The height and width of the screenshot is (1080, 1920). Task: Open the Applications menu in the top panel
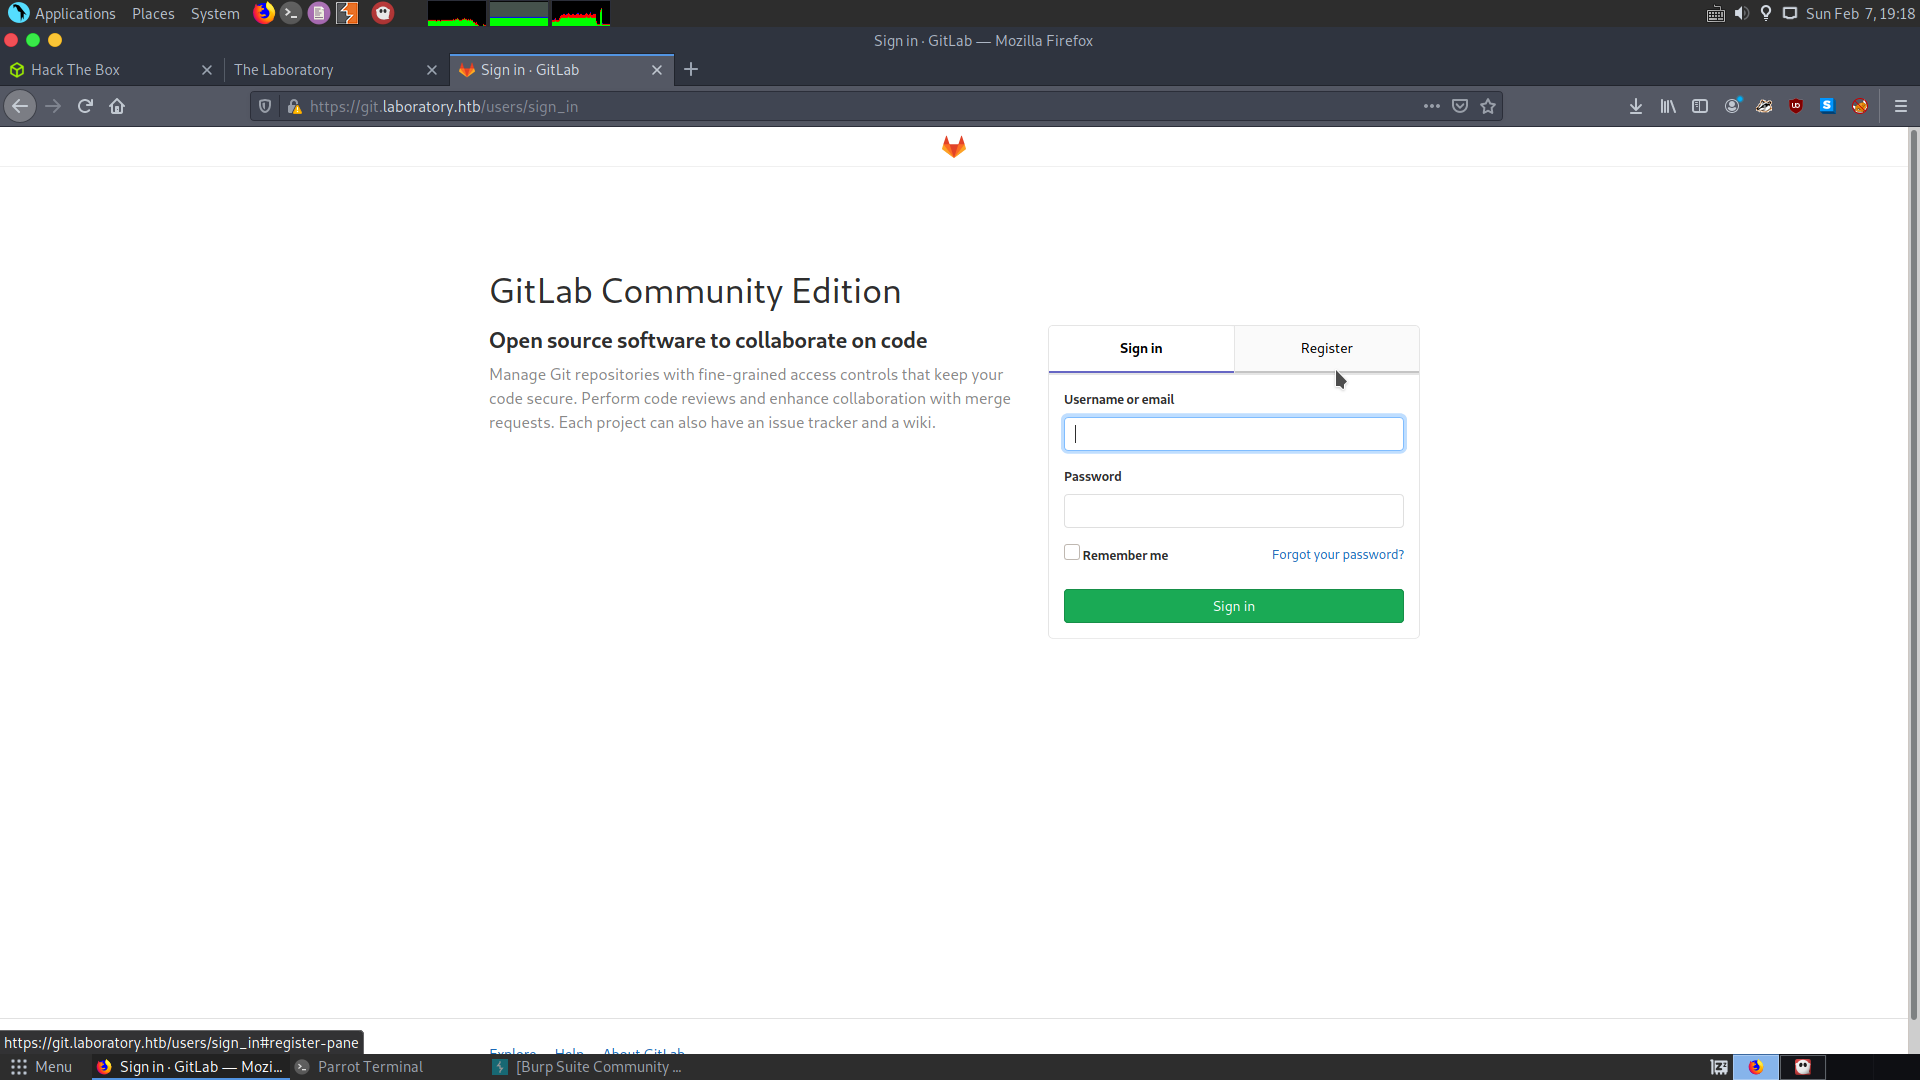(74, 14)
